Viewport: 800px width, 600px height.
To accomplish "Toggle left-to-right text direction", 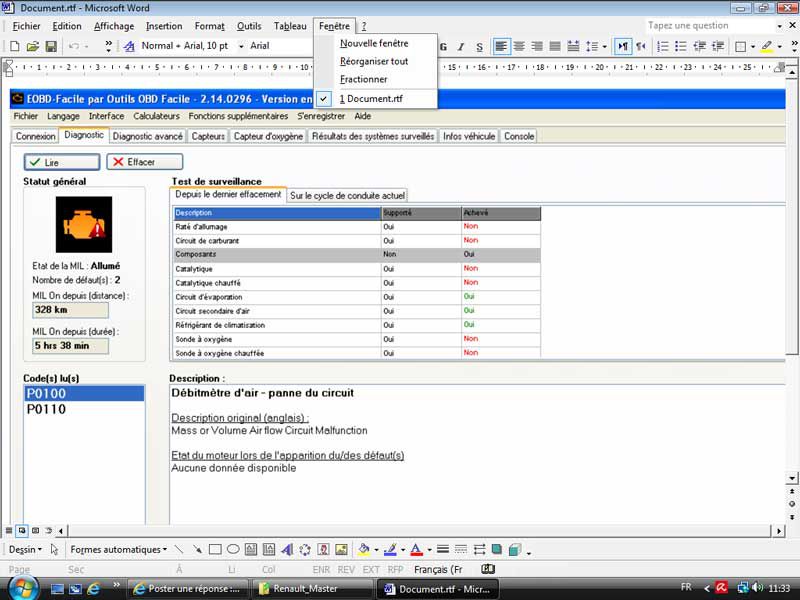I will click(x=622, y=46).
